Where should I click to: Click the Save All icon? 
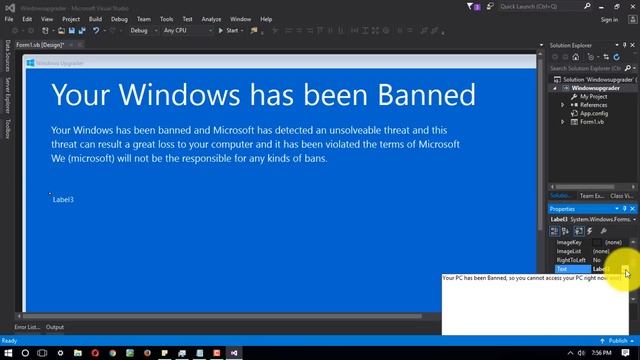click(x=82, y=31)
